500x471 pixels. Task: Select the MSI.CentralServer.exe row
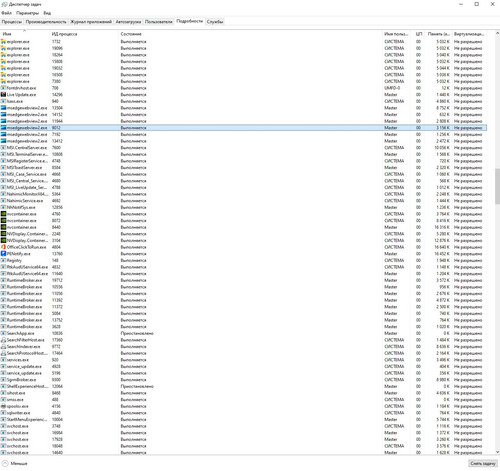243,148
